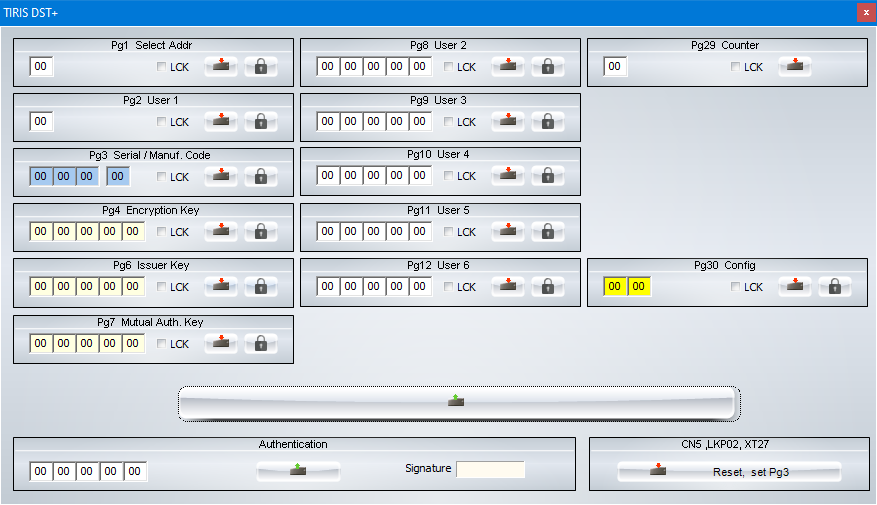Click the Authentication send button
The image size is (877, 505).
298,471
